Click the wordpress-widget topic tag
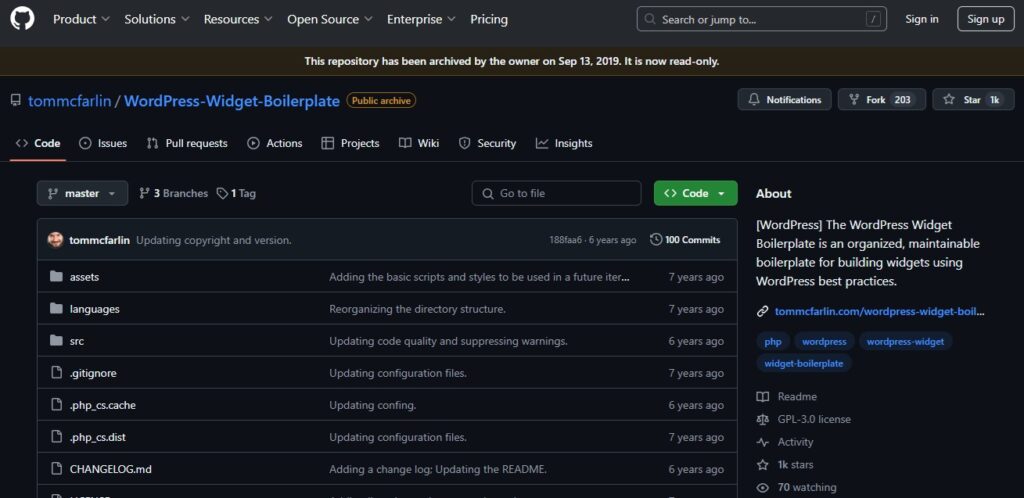 (x=905, y=341)
